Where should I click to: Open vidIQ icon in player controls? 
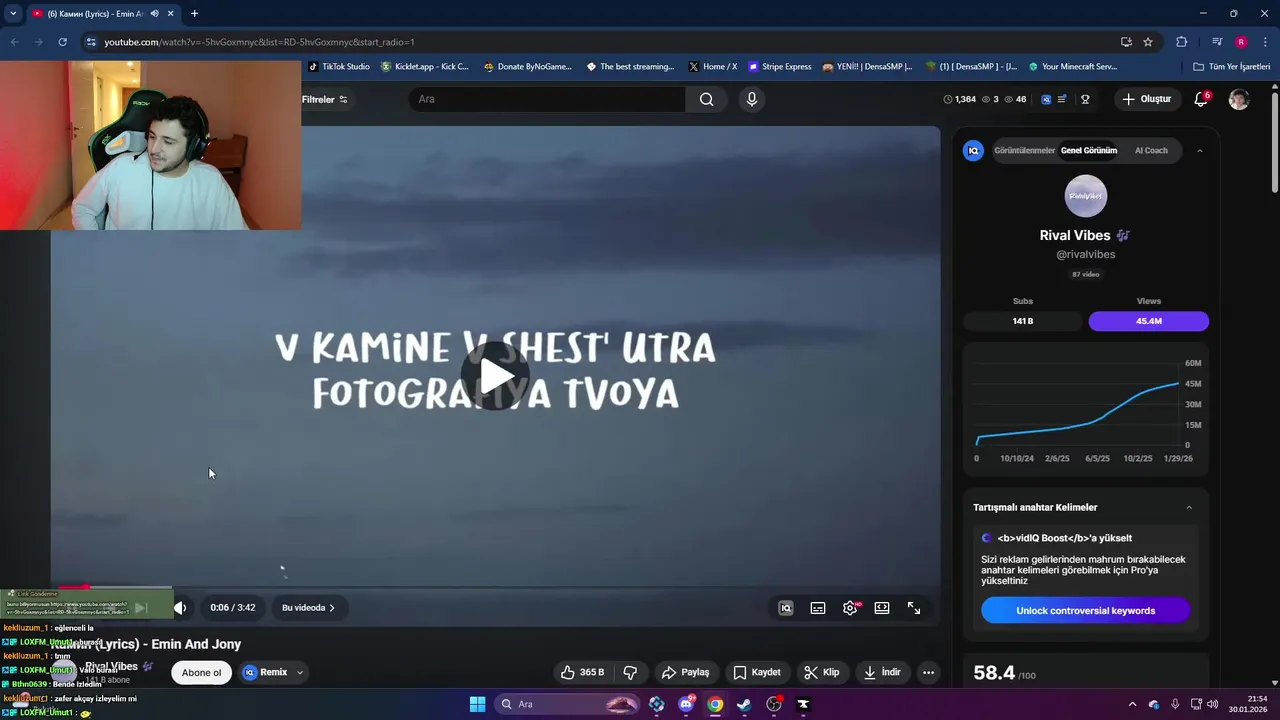(786, 608)
